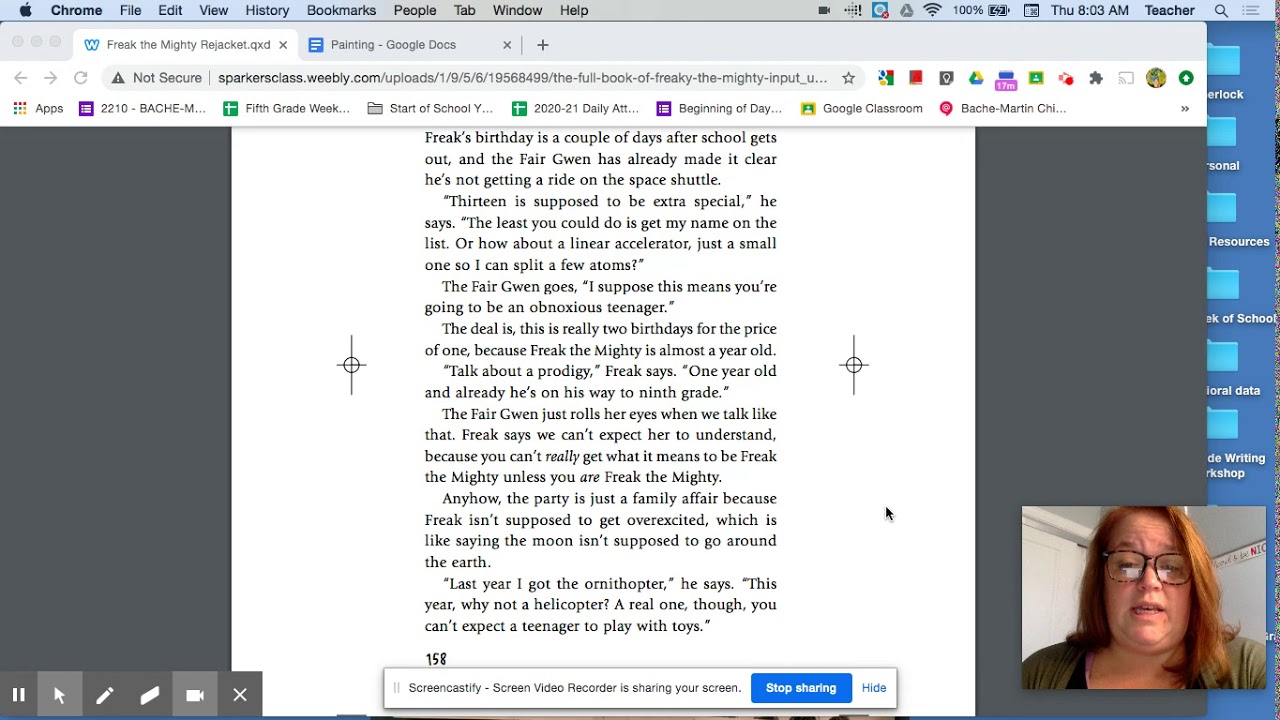Select the Screencastify eraser tool
1280x720 pixels.
(149, 695)
